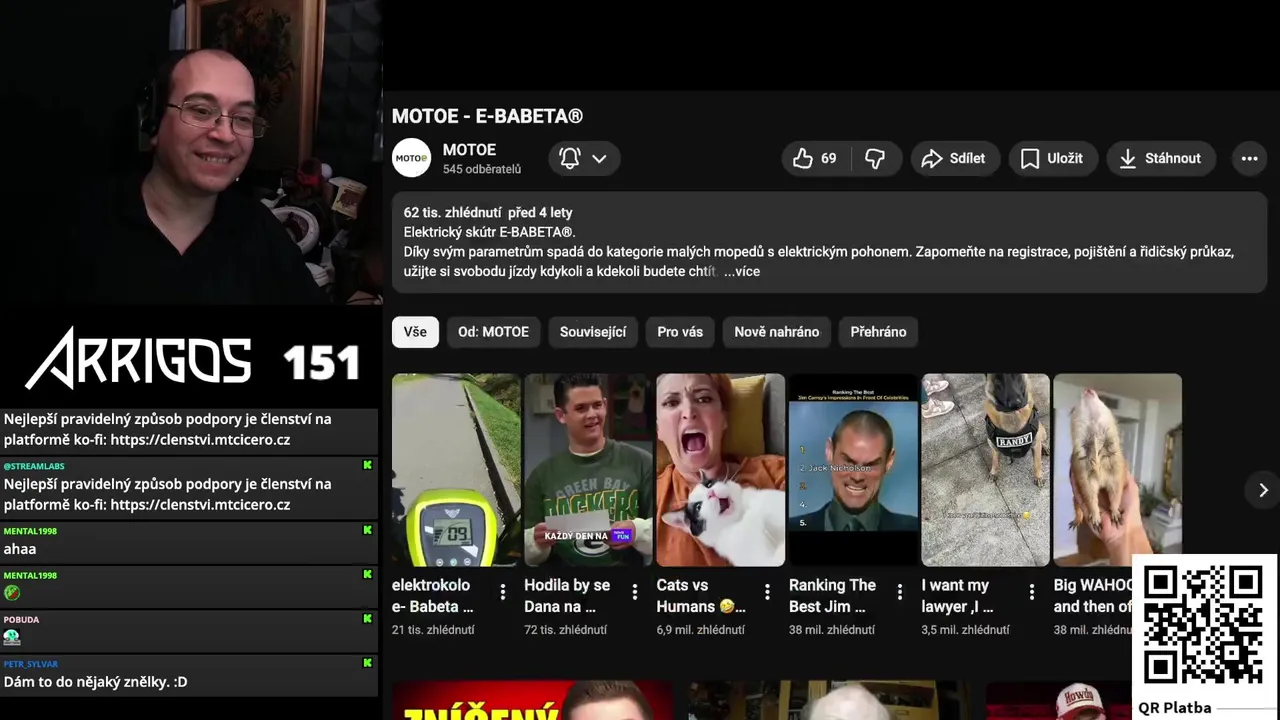
Task: Select the Pro vás filter chip
Action: pyautogui.click(x=680, y=332)
